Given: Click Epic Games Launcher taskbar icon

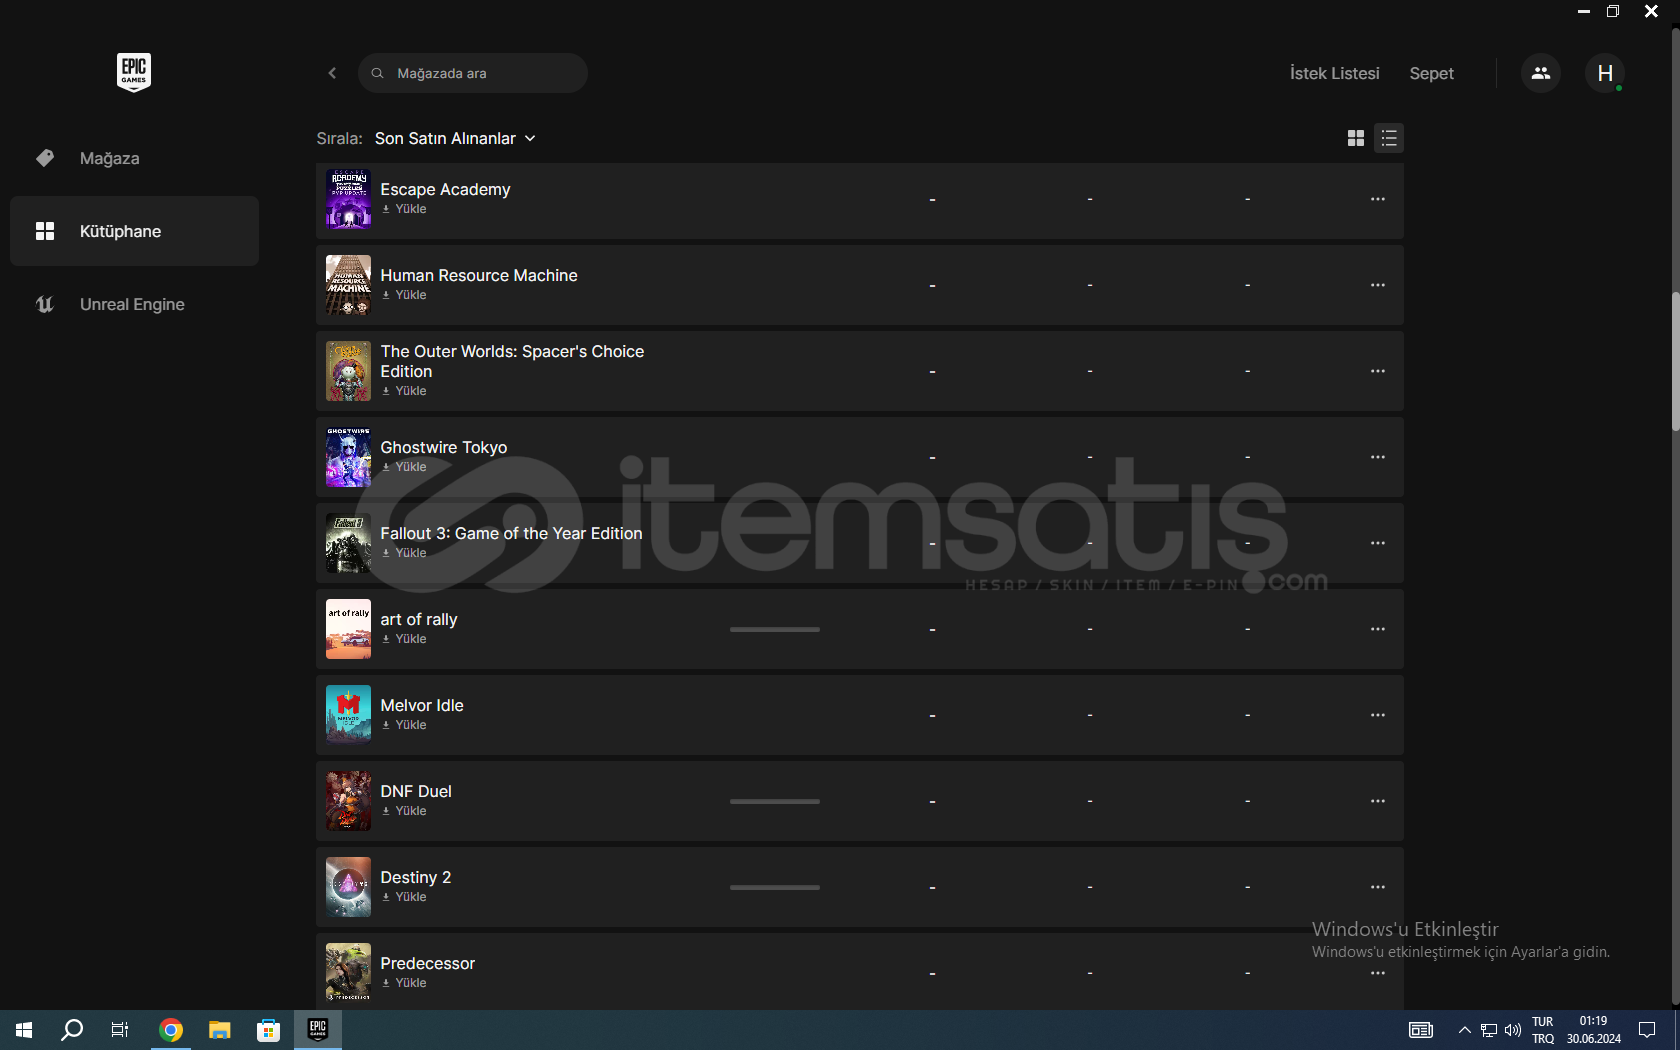Looking at the screenshot, I should 318,1030.
